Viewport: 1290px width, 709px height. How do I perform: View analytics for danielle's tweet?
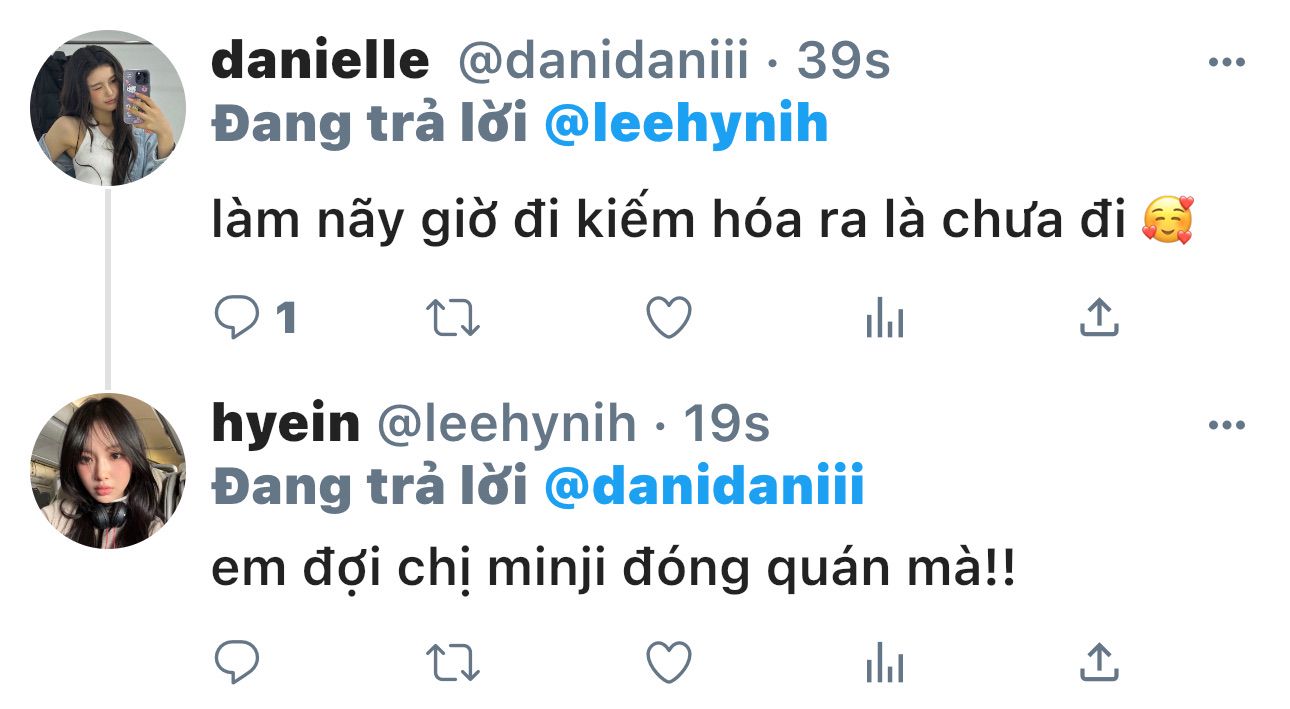coord(884,320)
